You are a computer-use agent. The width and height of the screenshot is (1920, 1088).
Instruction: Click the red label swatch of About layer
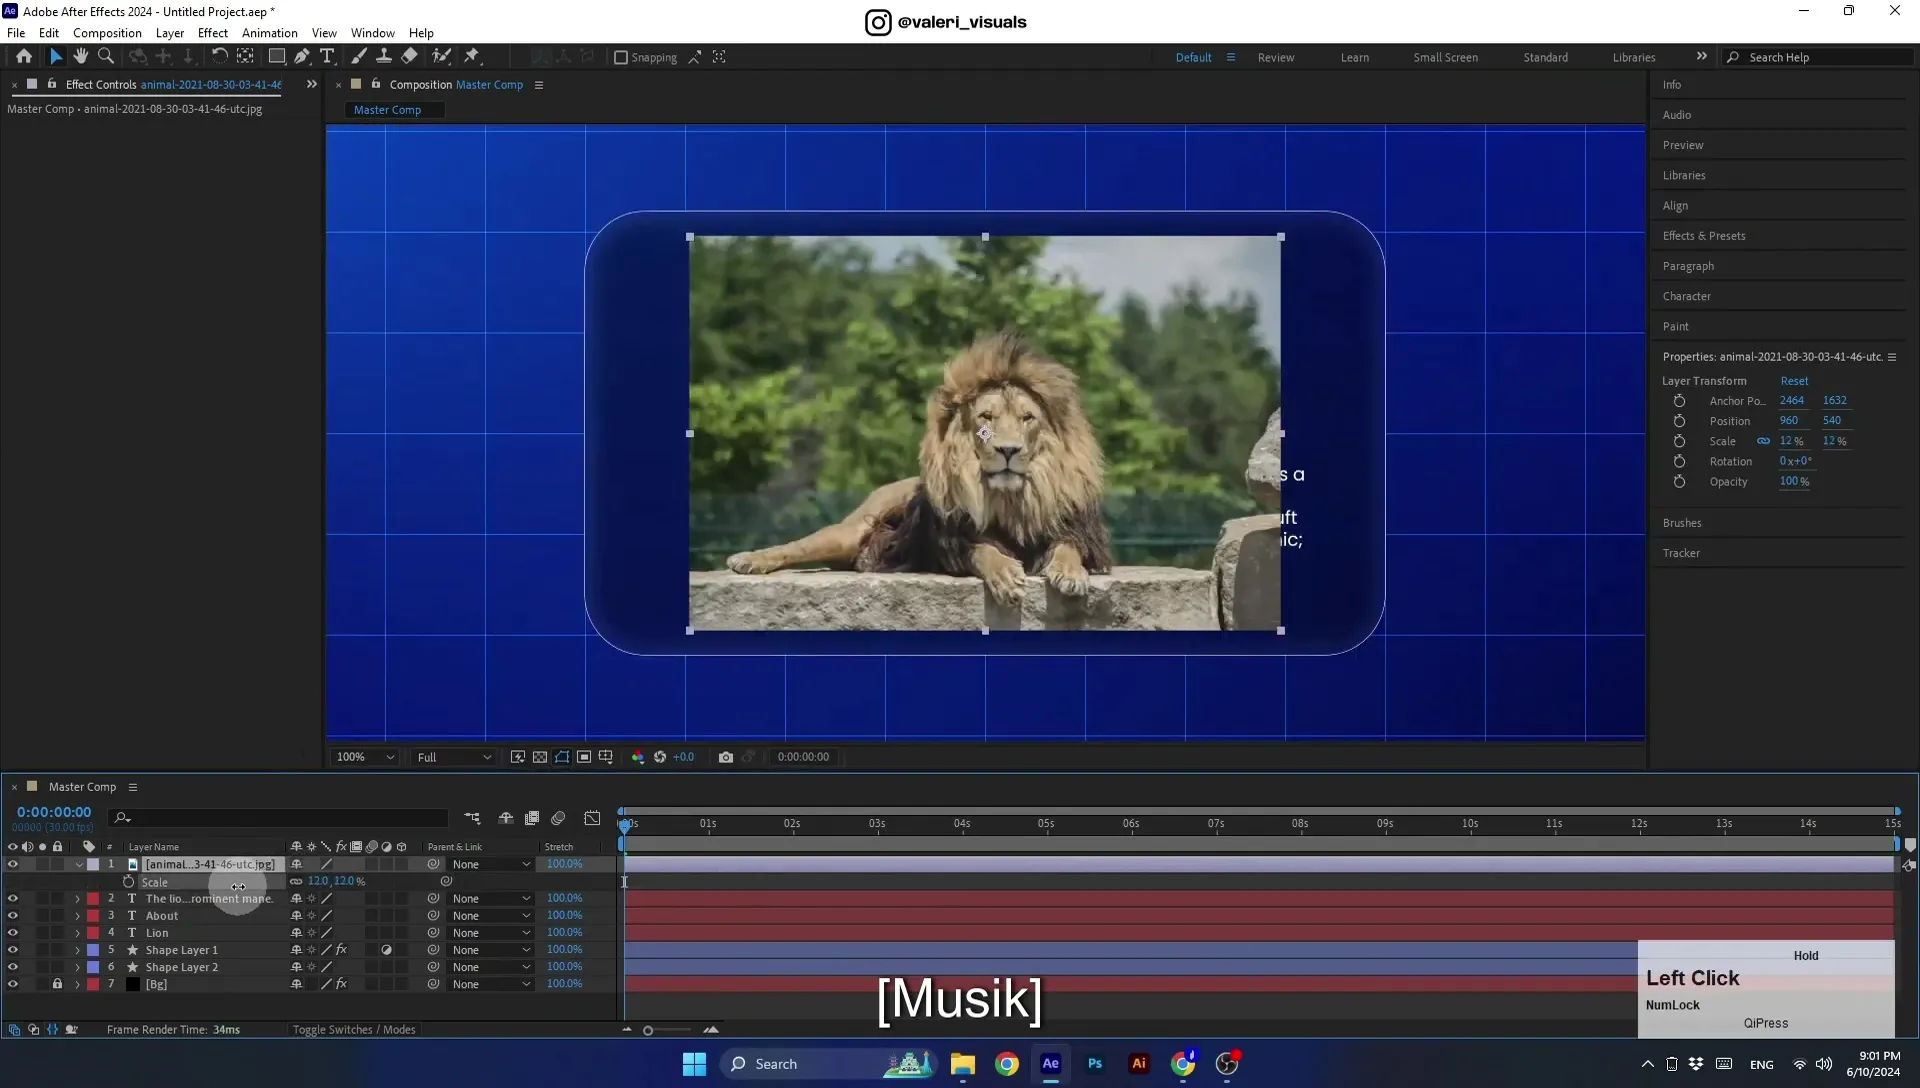pyautogui.click(x=93, y=916)
